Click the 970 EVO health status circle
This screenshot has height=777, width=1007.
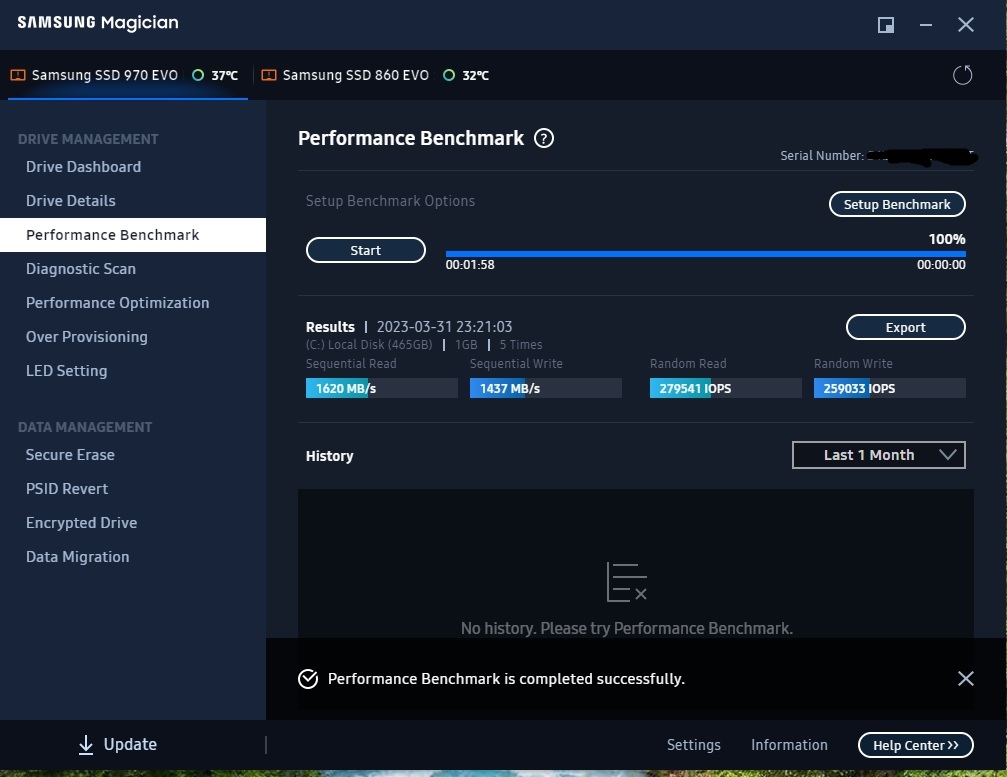[198, 75]
